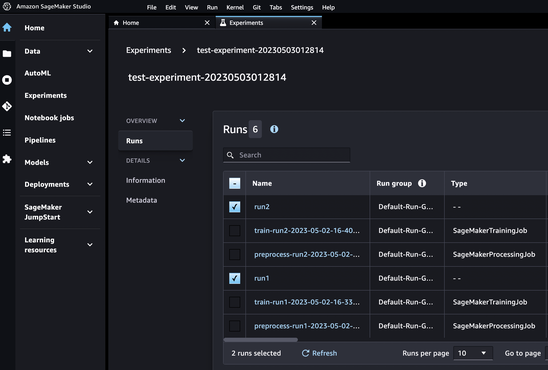Open the Kernel menu
548x370 pixels.
(235, 7)
